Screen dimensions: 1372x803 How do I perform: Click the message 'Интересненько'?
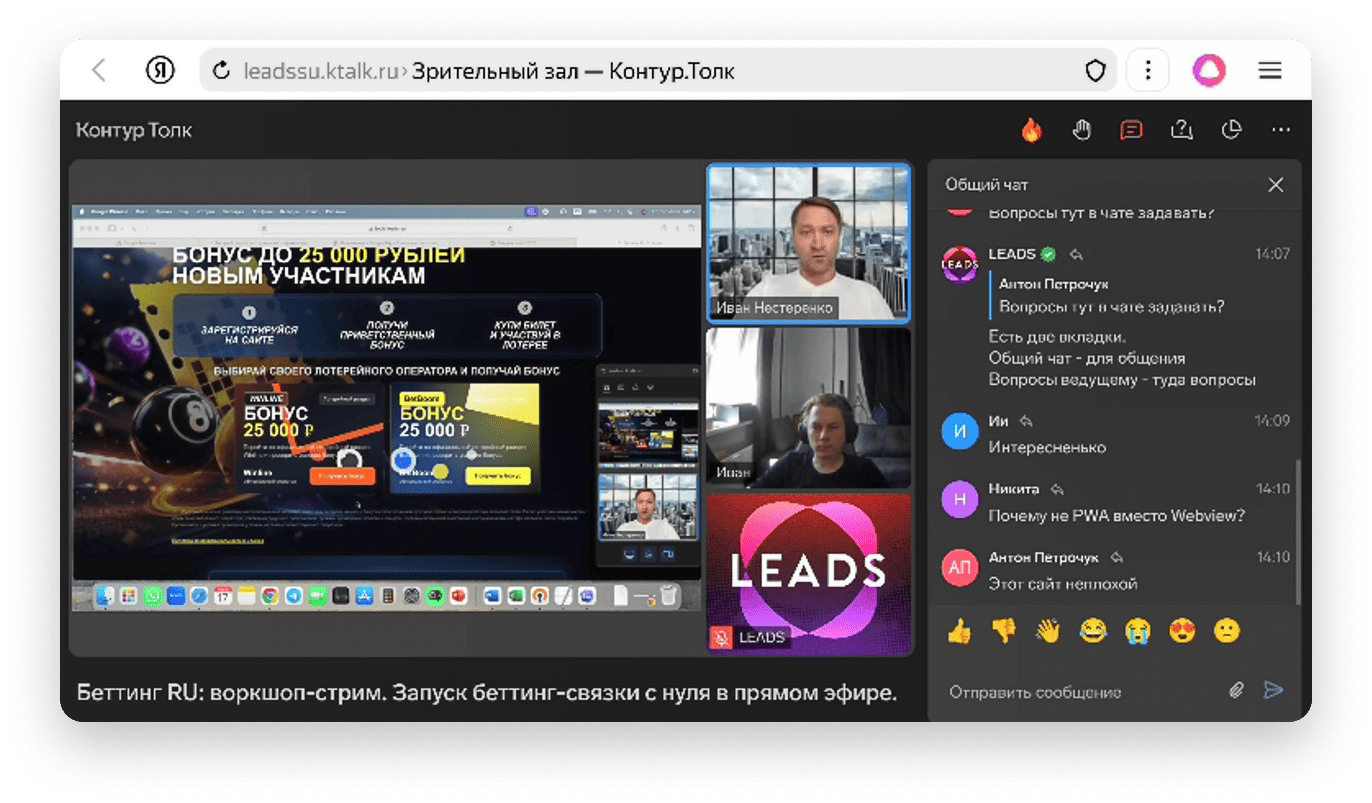[x=1047, y=447]
